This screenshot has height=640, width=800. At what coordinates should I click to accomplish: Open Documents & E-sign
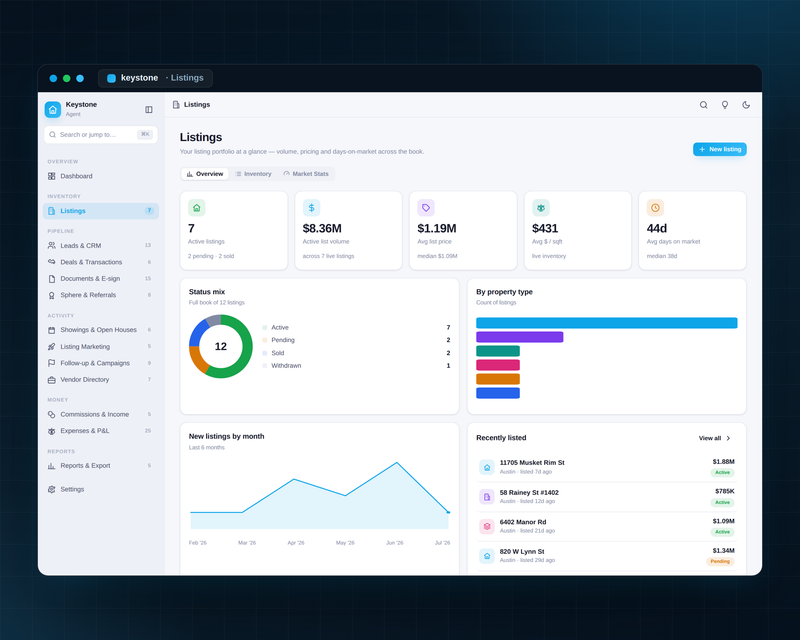pos(101,279)
